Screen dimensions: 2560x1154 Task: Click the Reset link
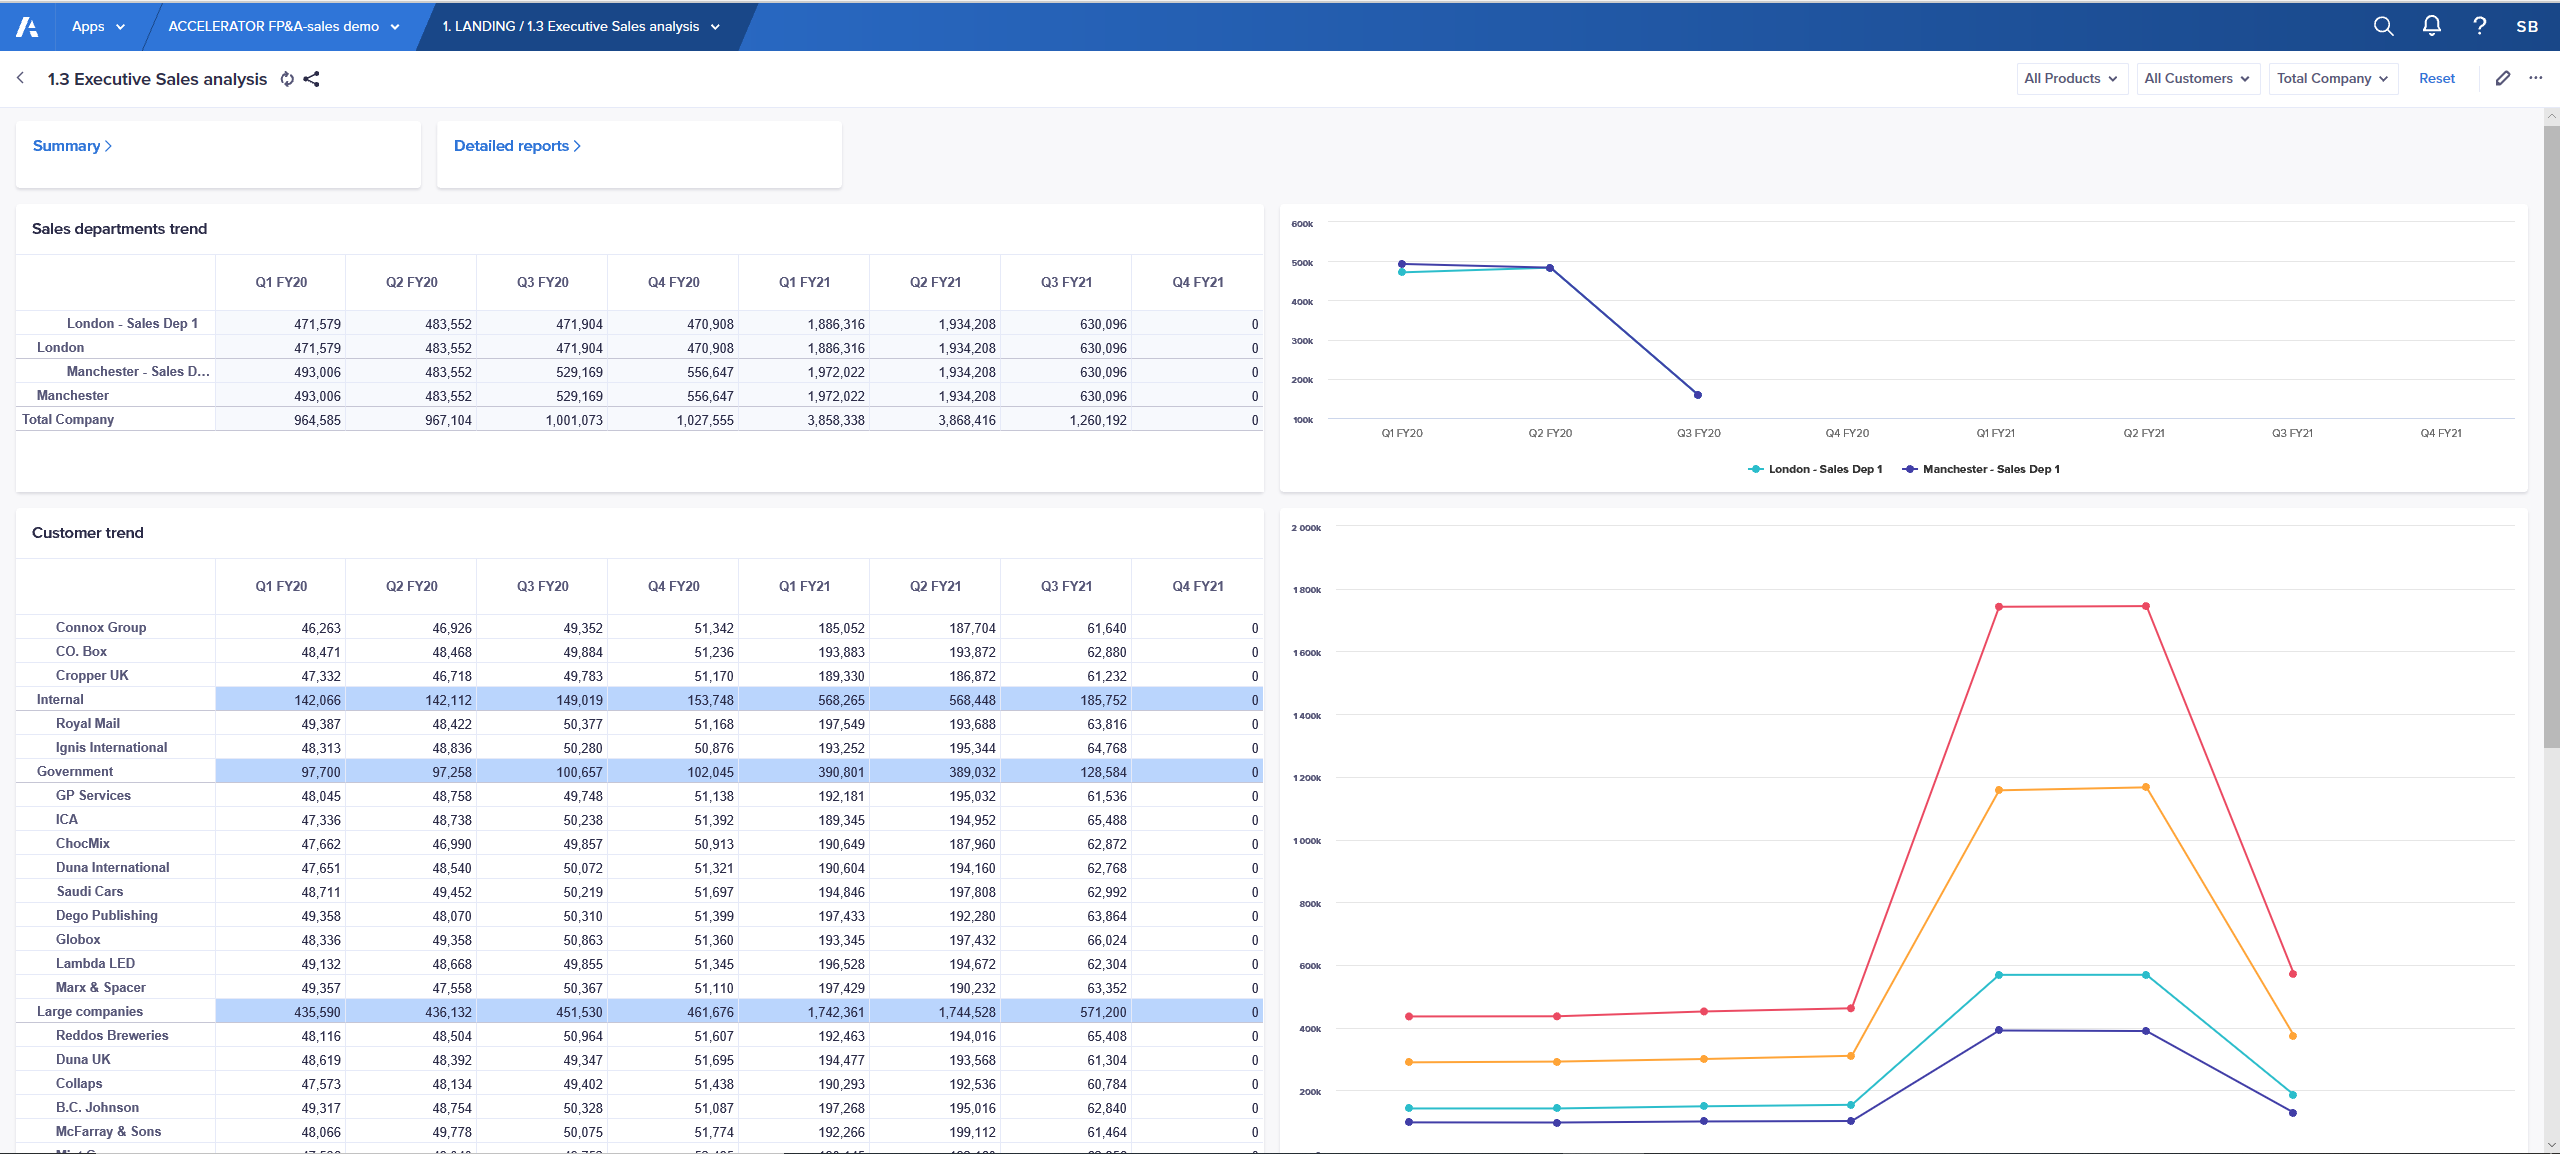click(2437, 78)
